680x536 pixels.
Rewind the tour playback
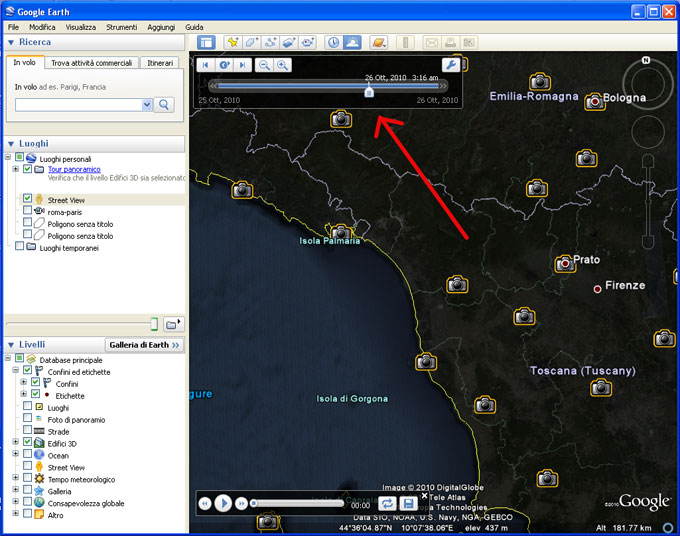205,503
